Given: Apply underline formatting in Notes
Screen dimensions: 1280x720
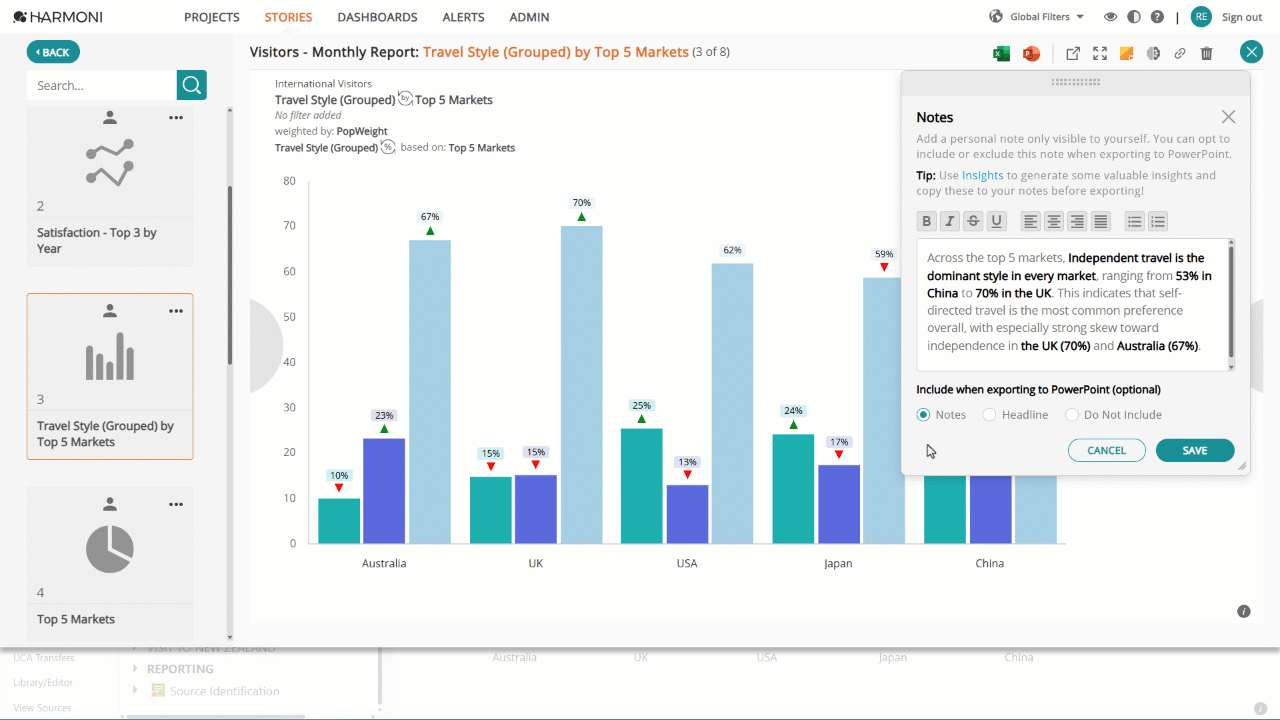Looking at the screenshot, I should click(x=996, y=222).
